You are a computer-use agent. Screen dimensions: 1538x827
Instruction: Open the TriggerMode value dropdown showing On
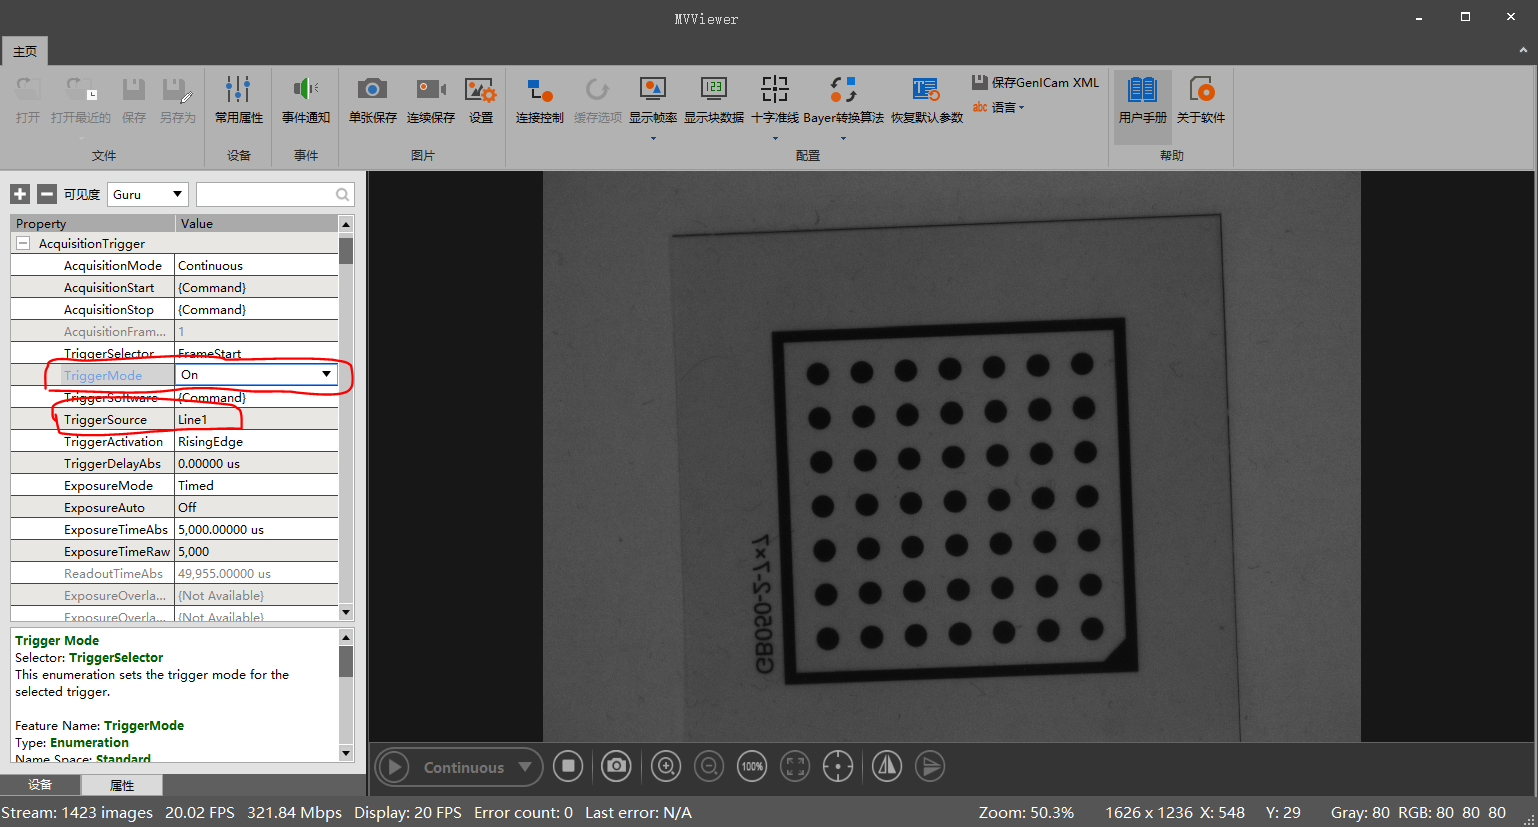click(327, 374)
